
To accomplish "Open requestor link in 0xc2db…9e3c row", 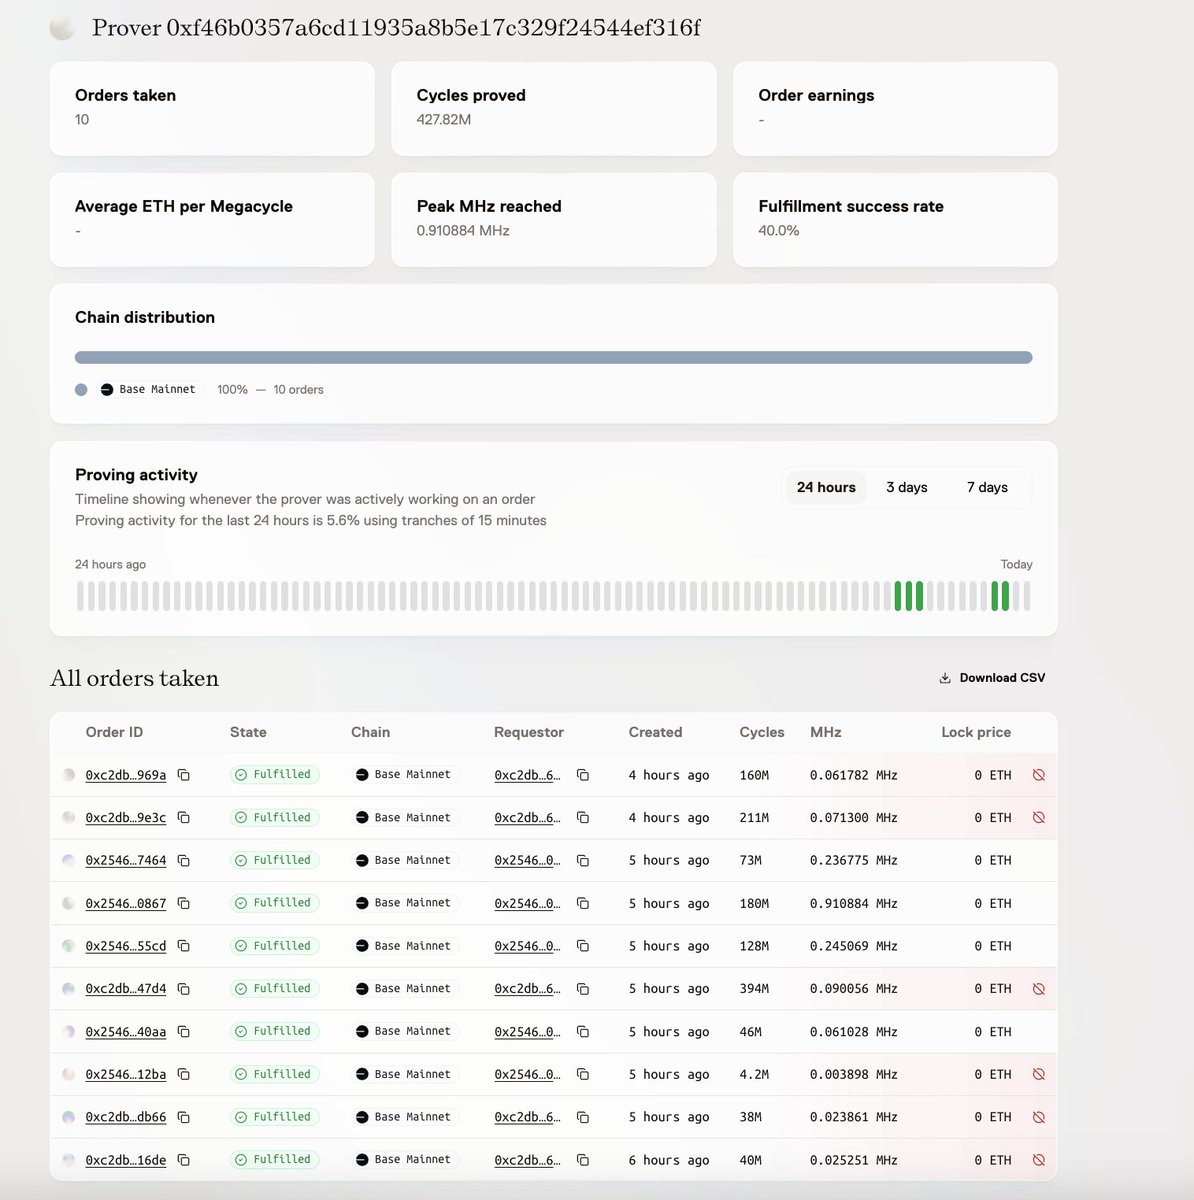I will coord(528,817).
